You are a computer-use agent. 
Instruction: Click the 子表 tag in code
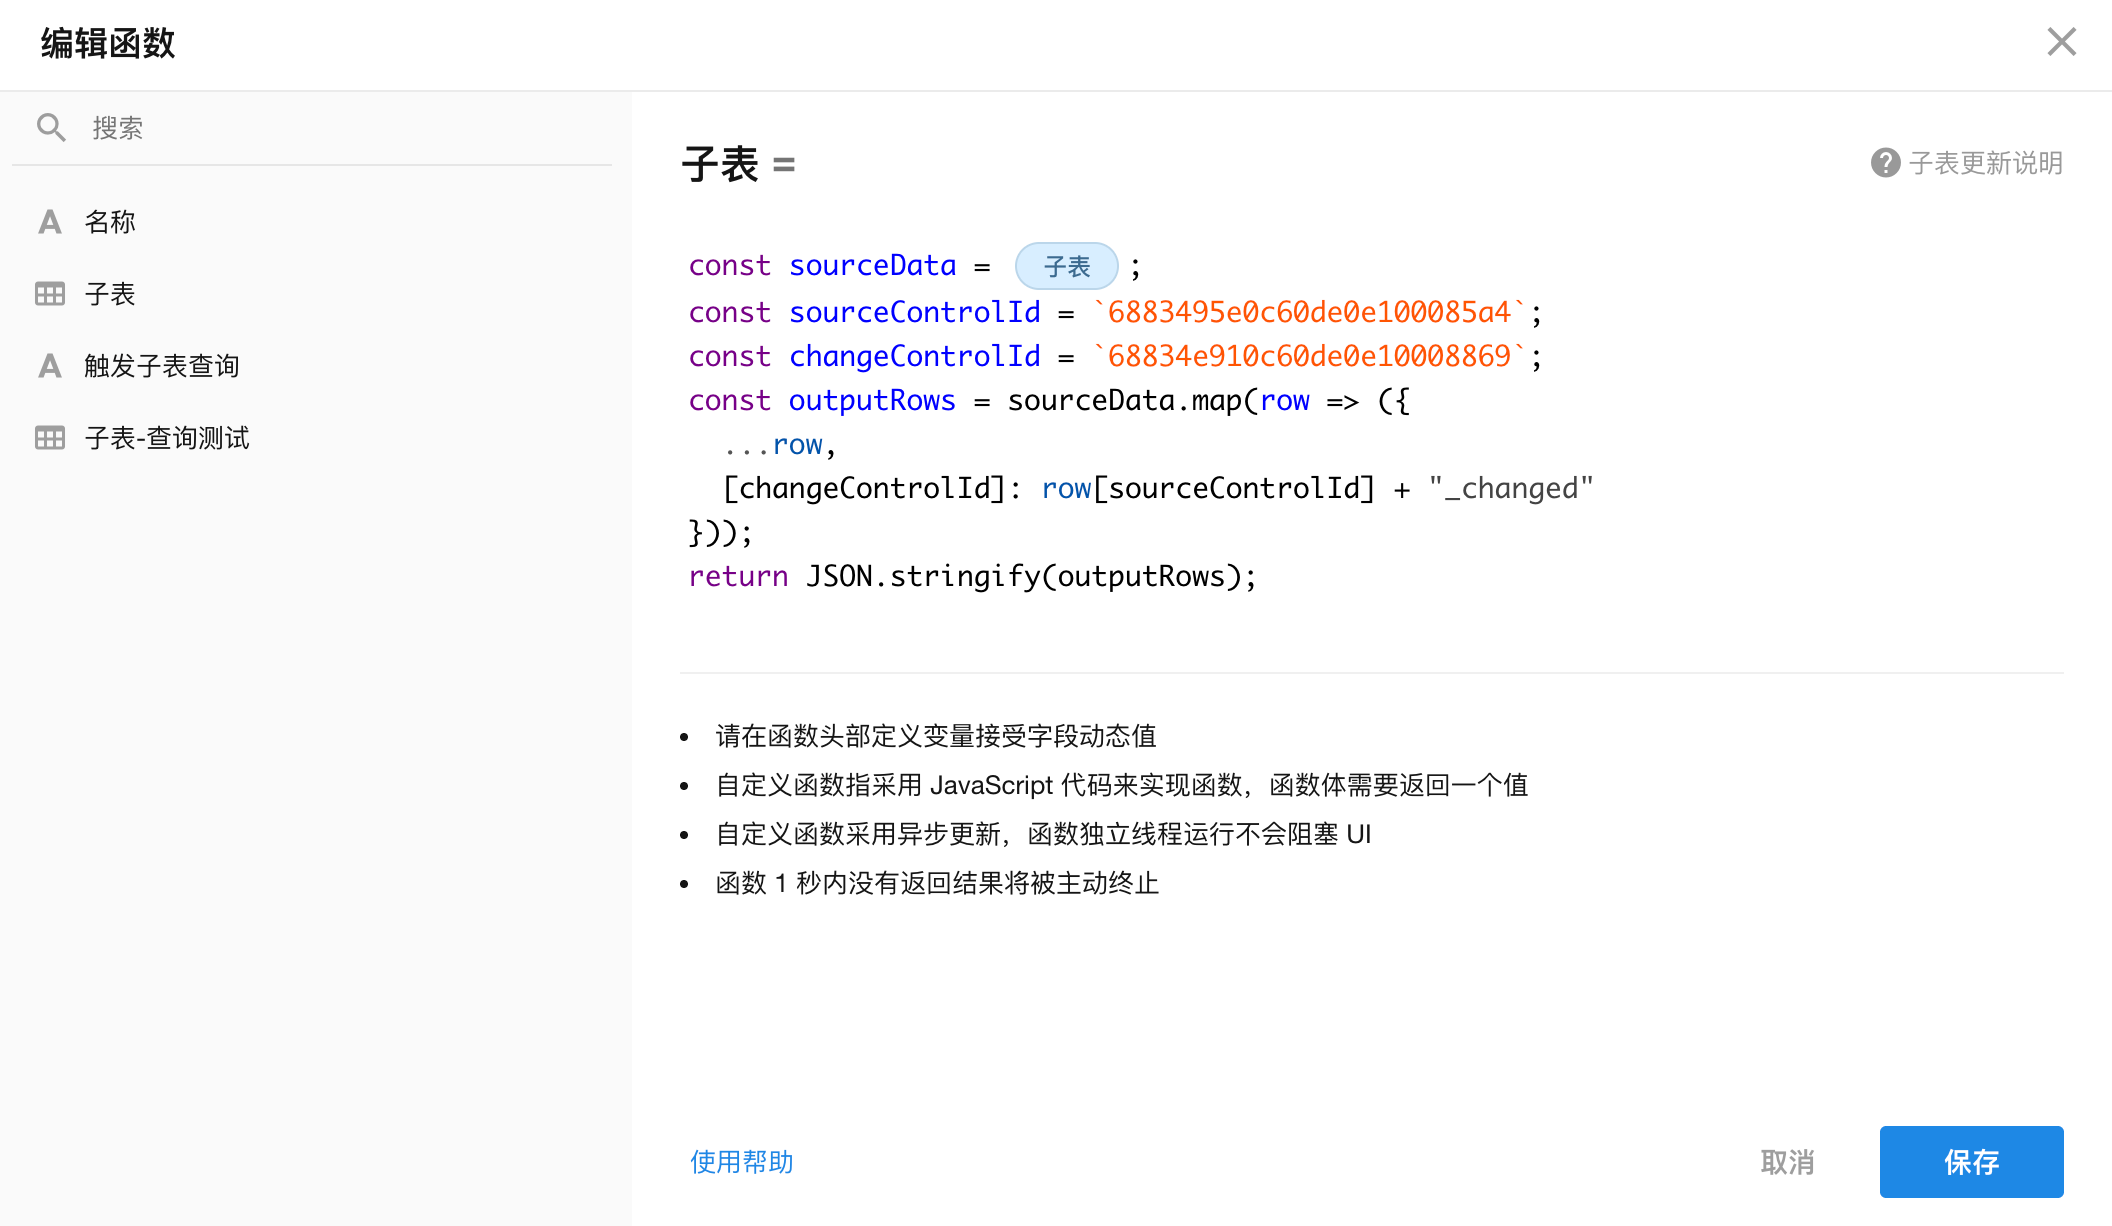1066,267
